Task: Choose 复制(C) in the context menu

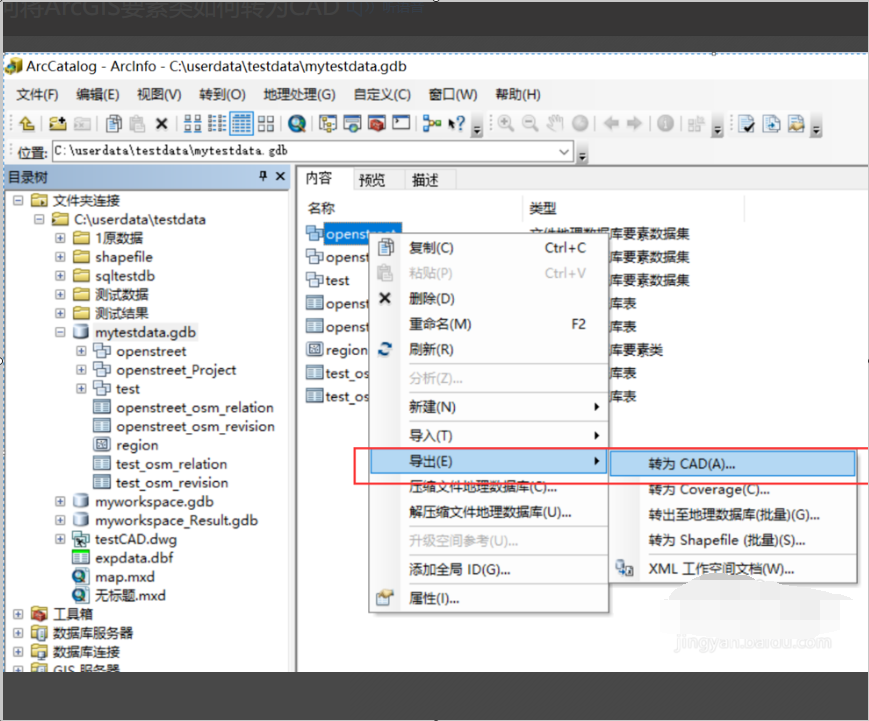Action: click(488, 248)
